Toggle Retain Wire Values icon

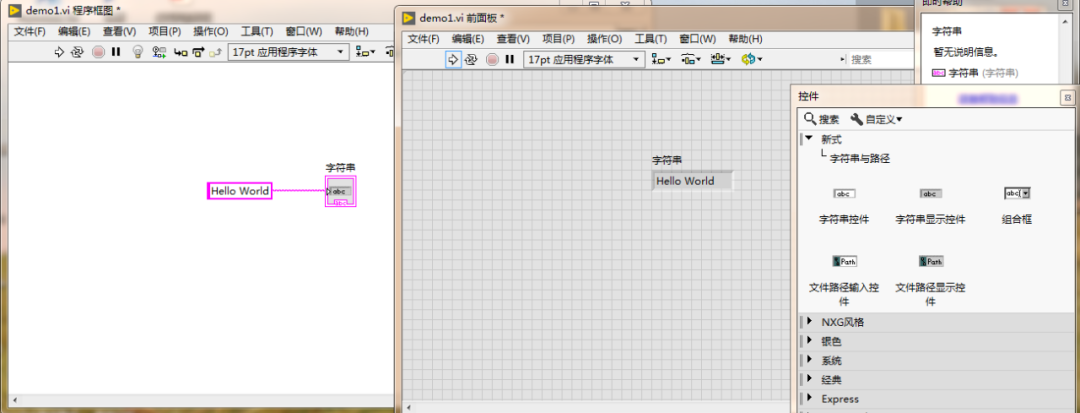click(x=159, y=52)
